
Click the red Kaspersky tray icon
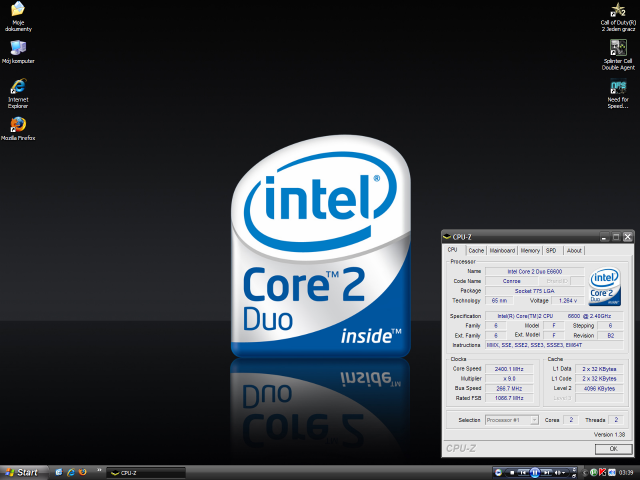click(602, 473)
